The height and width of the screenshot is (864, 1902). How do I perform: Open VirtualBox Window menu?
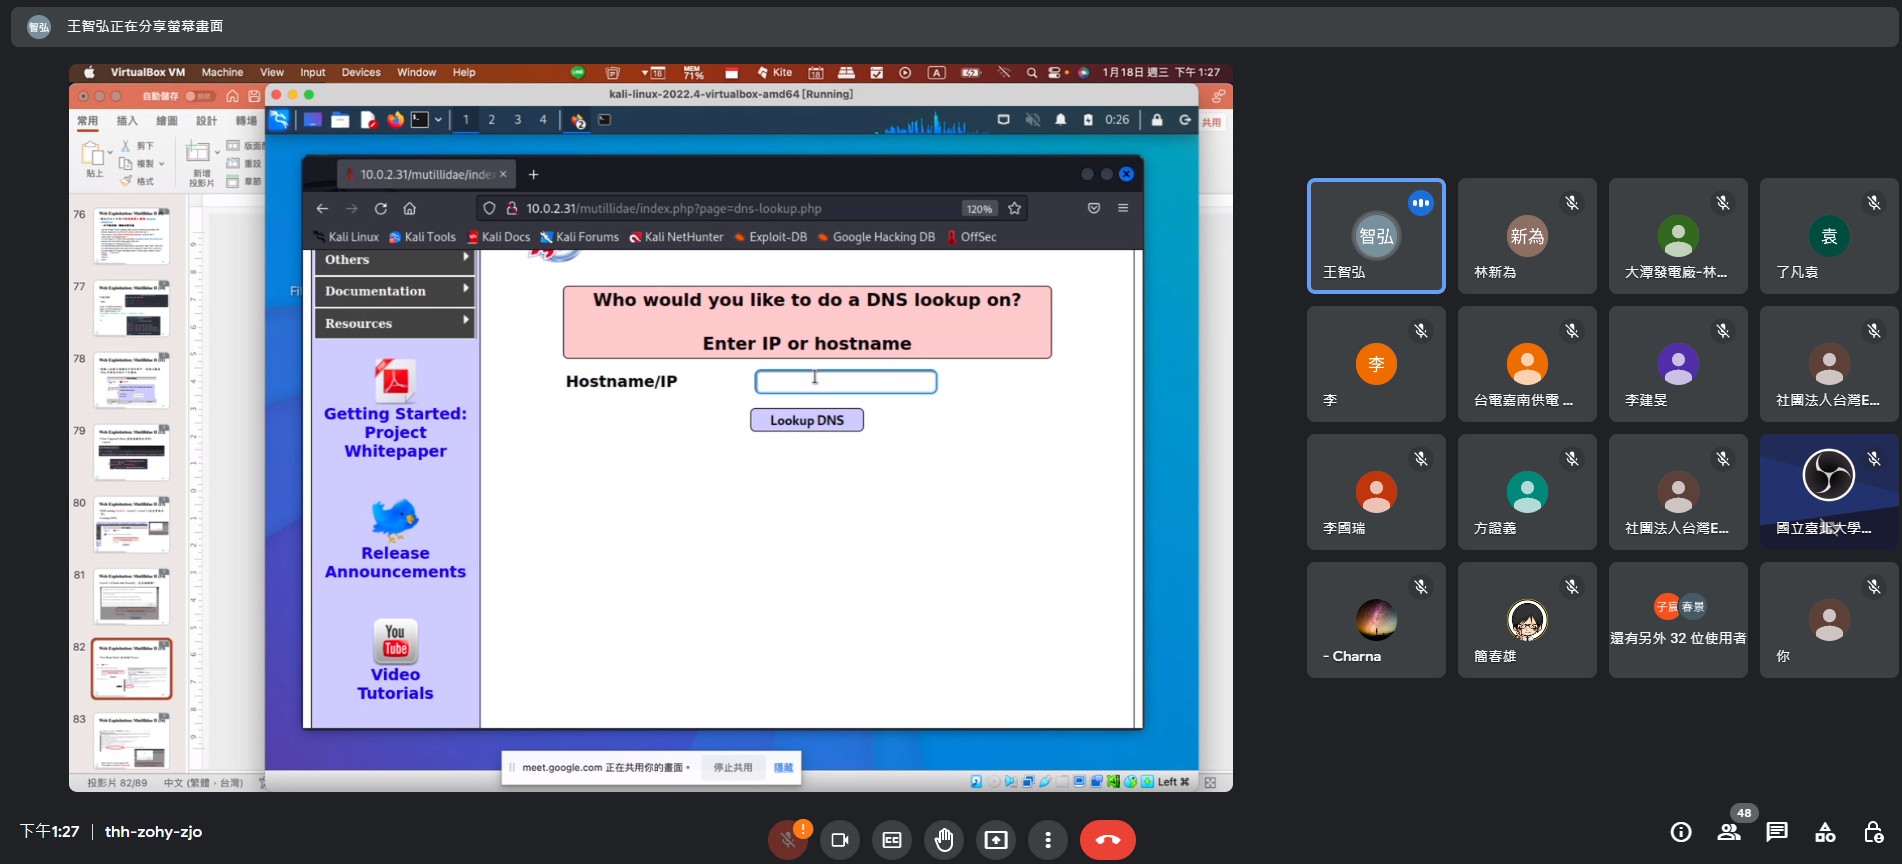(x=417, y=72)
